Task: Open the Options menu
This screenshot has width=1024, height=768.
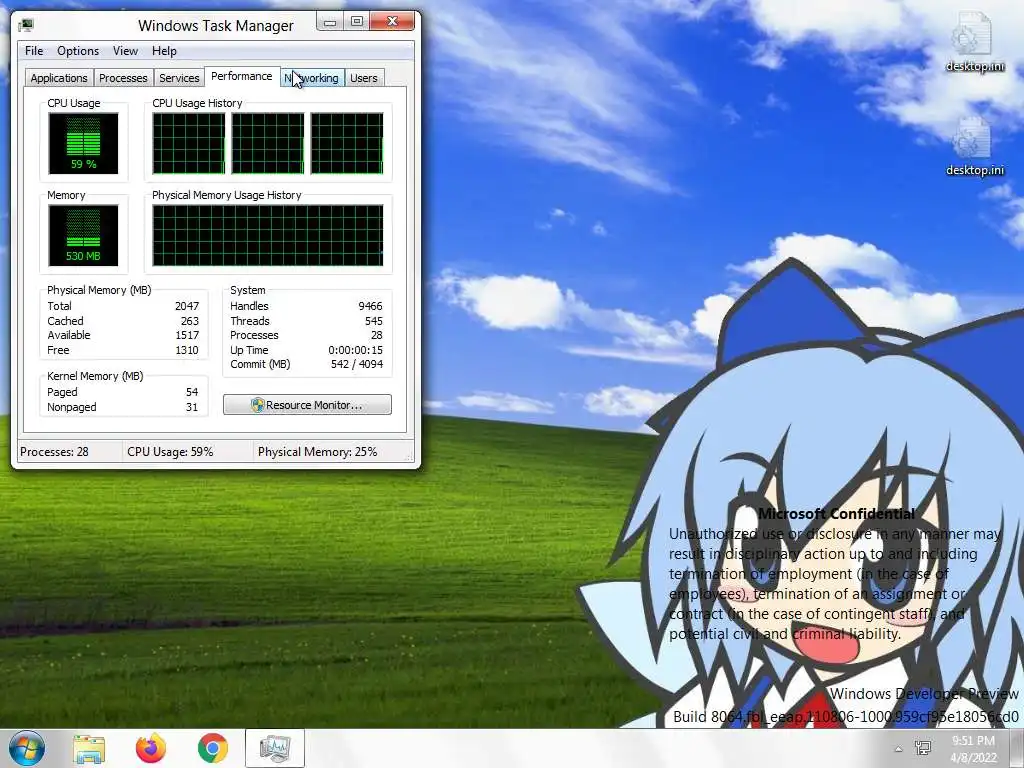Action: tap(78, 51)
